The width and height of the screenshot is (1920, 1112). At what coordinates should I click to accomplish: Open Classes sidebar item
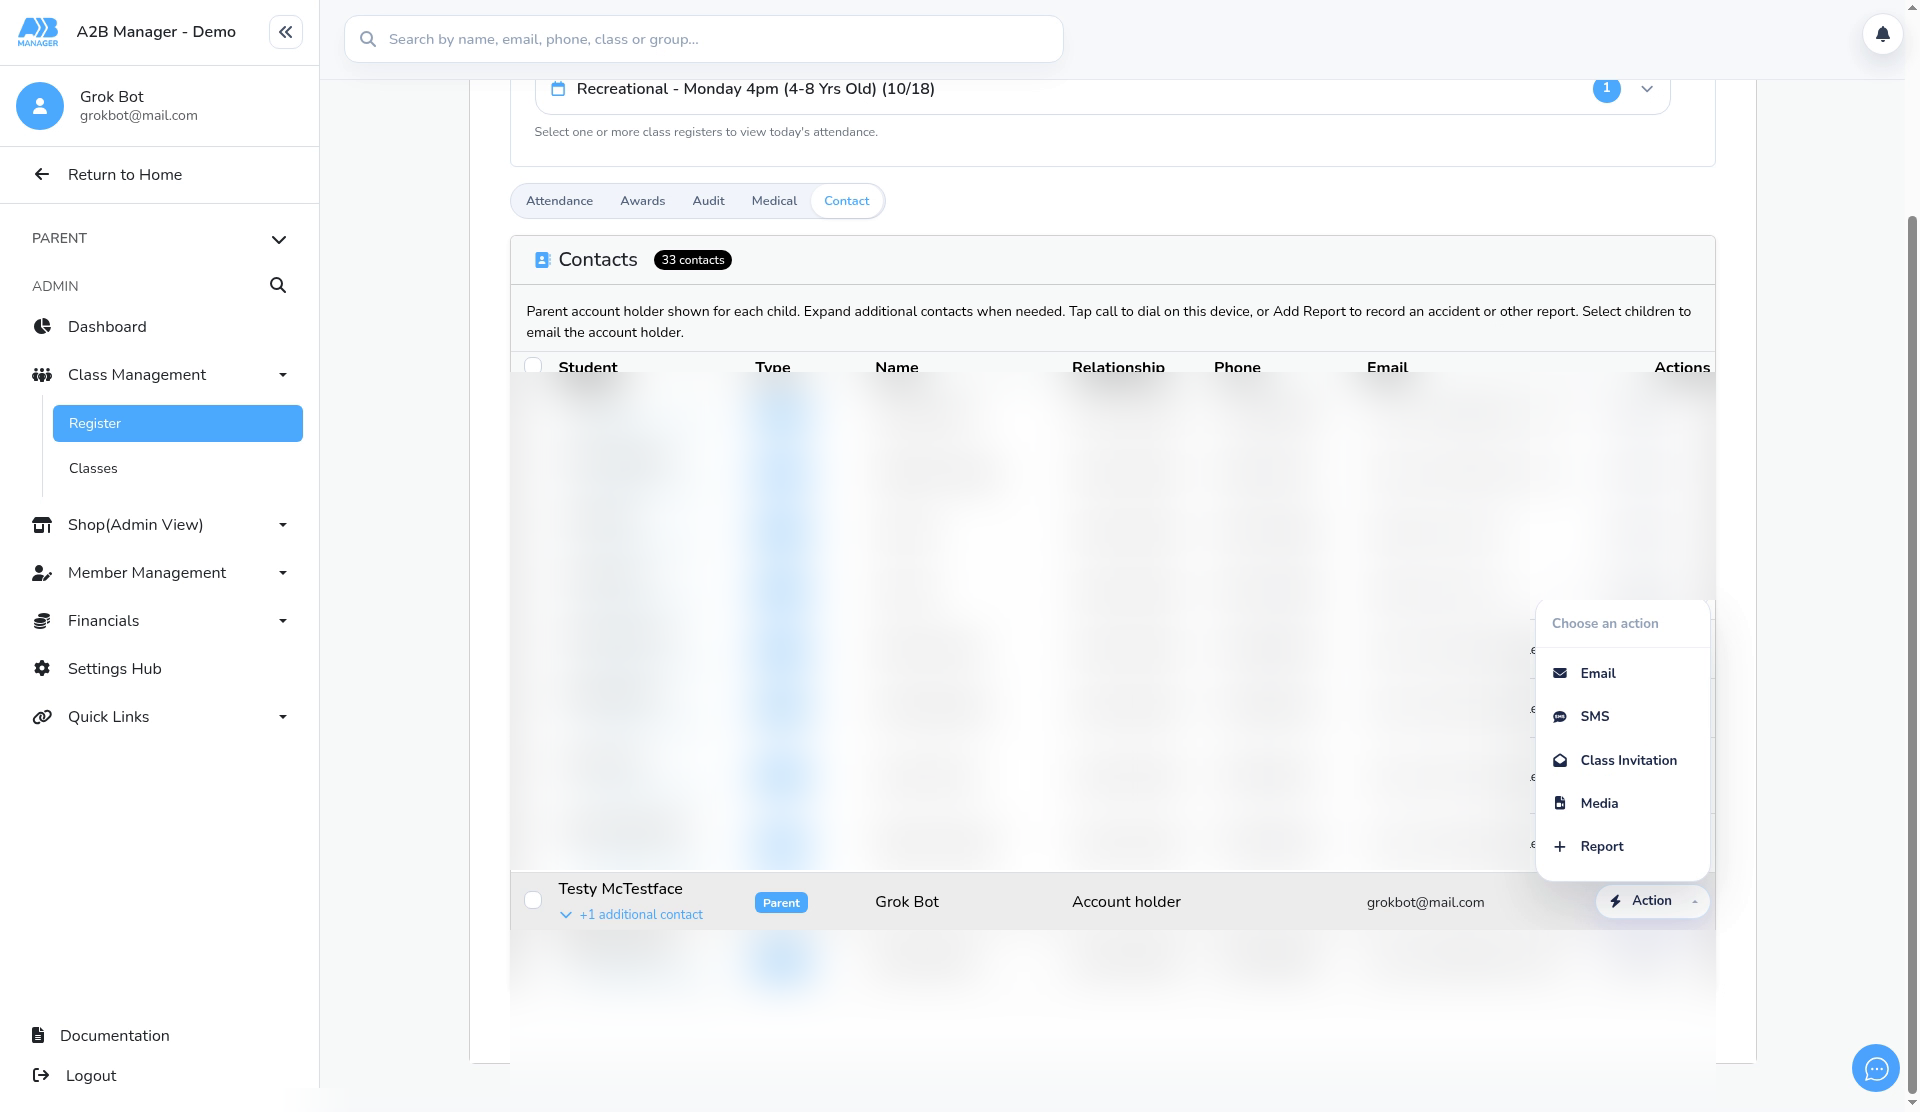tap(178, 468)
